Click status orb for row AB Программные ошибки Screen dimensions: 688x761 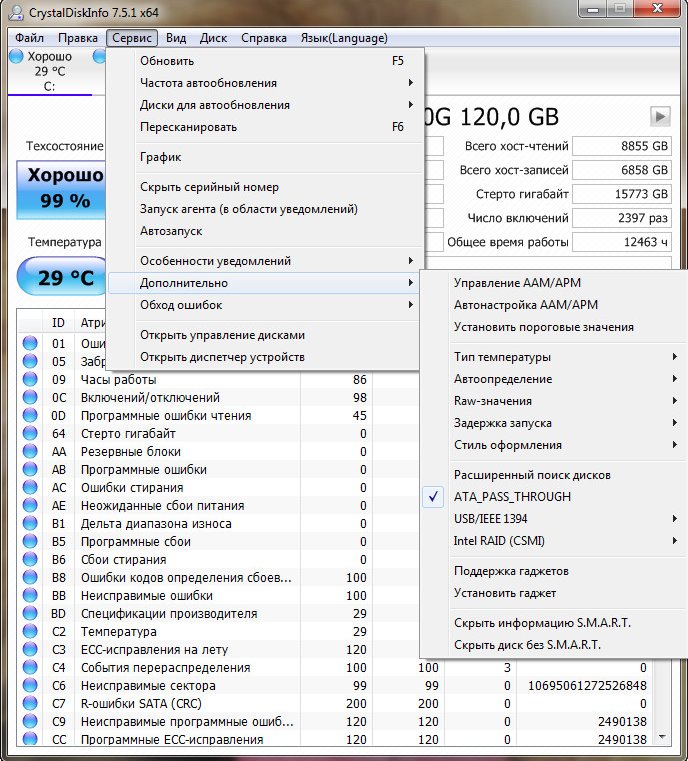(x=30, y=469)
